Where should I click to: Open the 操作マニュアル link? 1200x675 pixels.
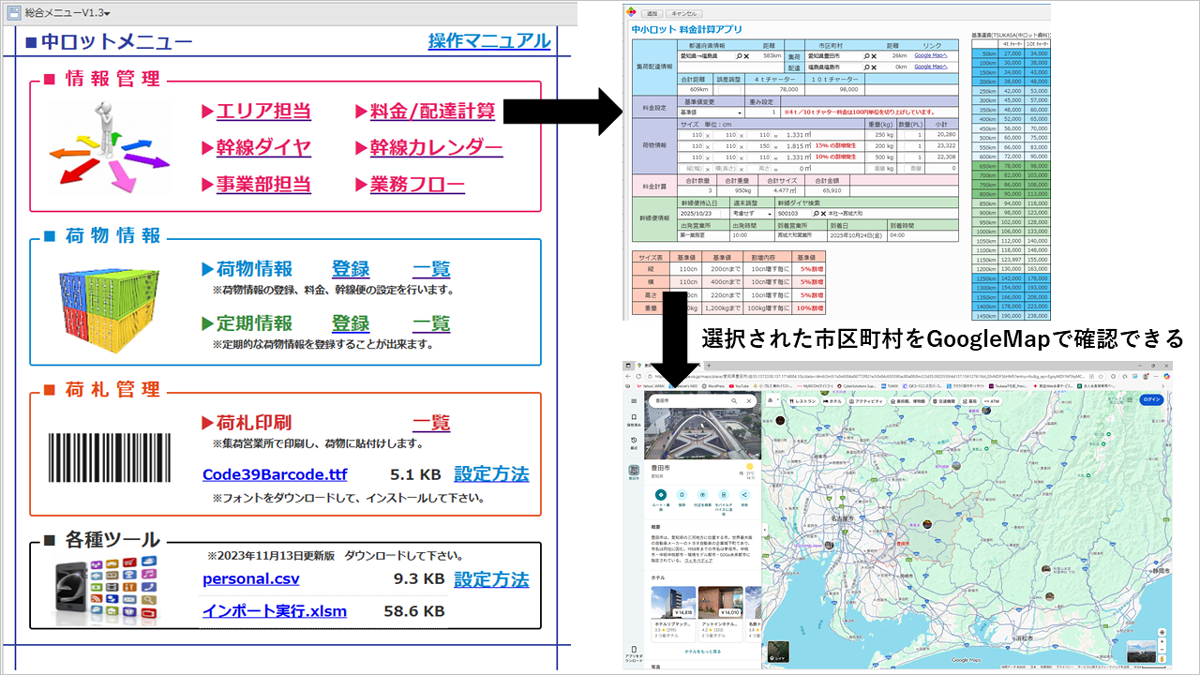tap(489, 42)
